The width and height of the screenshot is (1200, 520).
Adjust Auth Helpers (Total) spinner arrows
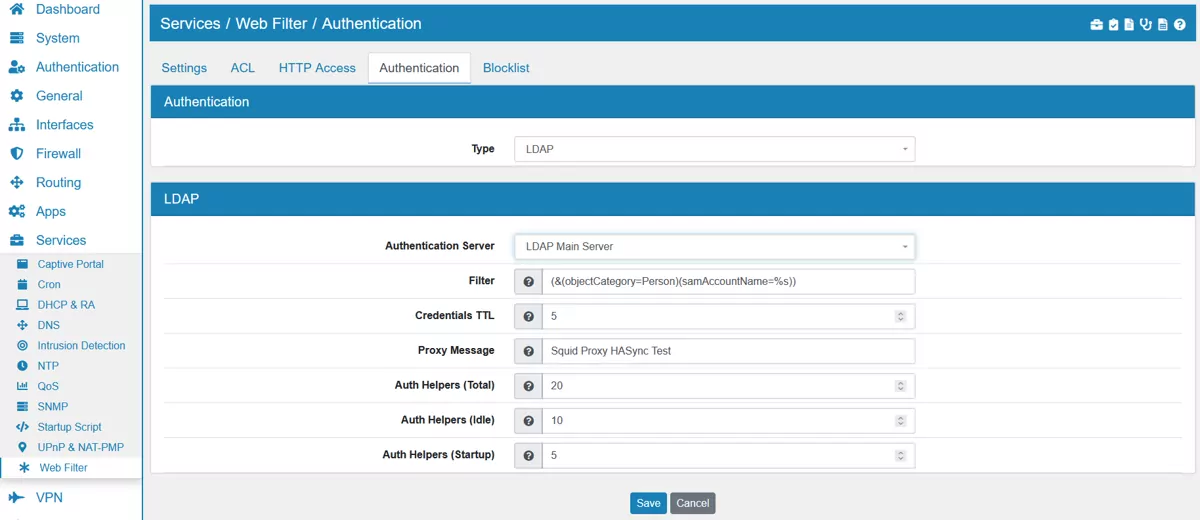[900, 386]
